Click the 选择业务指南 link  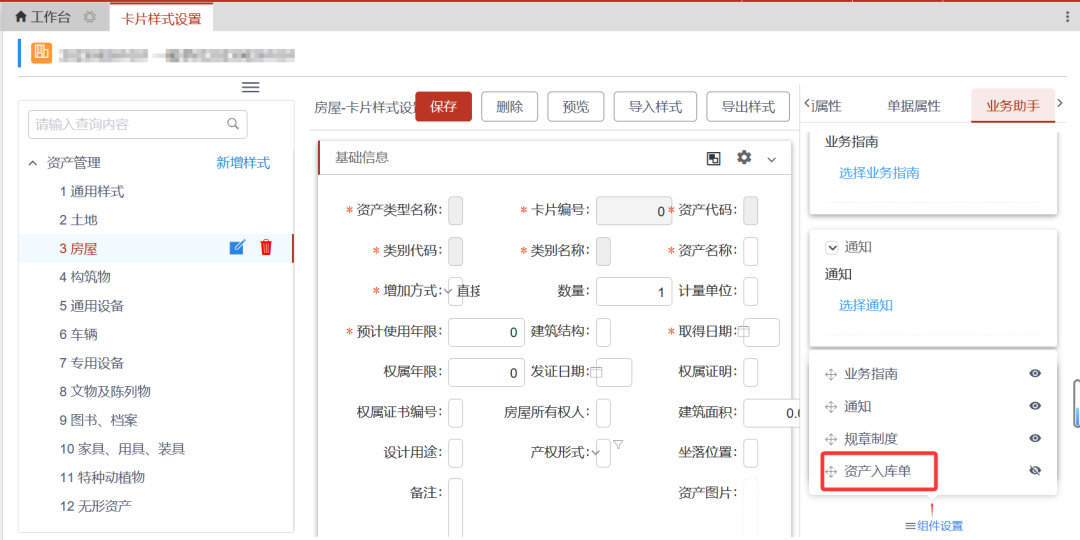(879, 173)
